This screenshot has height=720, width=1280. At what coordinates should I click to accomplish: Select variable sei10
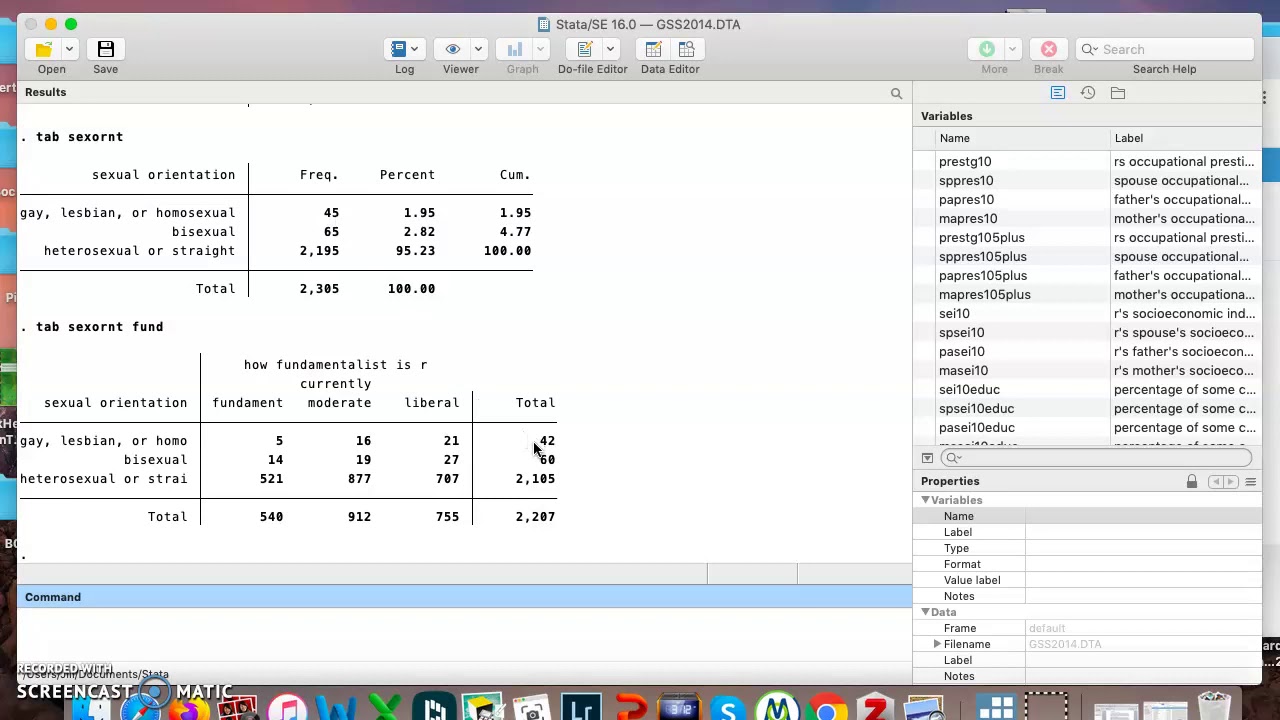[954, 314]
